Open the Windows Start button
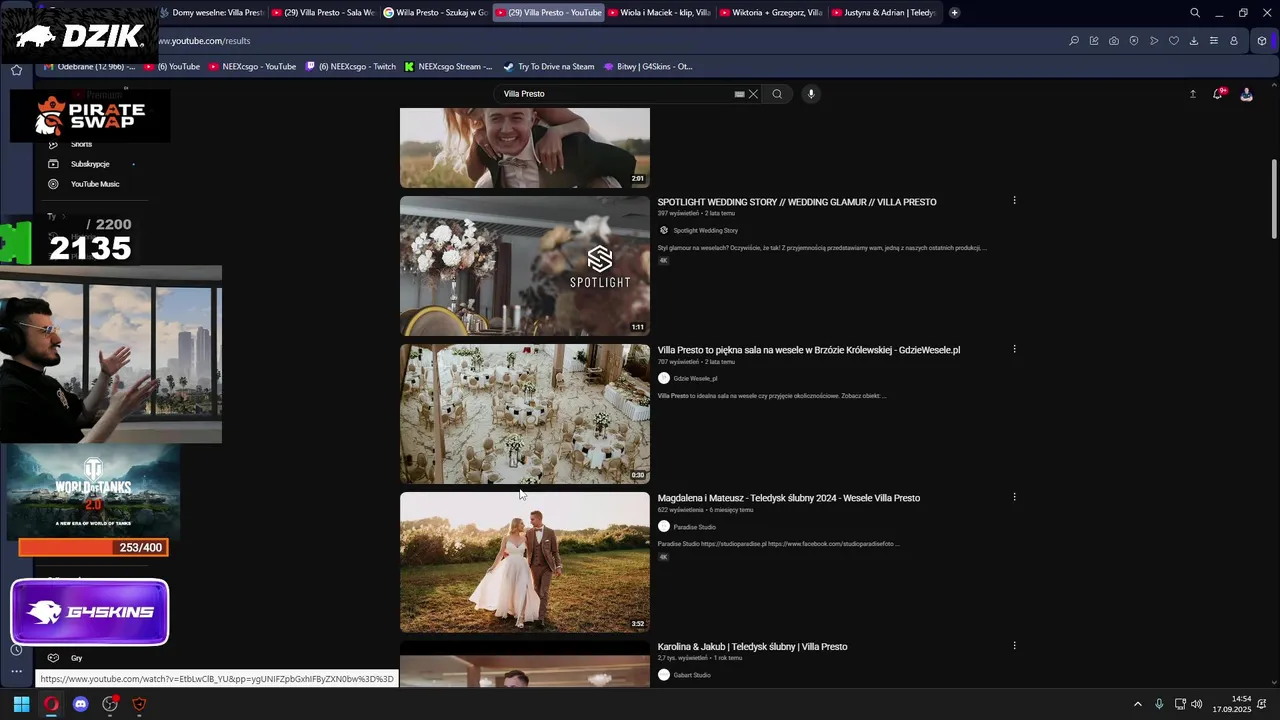The height and width of the screenshot is (720, 1280). coord(21,704)
